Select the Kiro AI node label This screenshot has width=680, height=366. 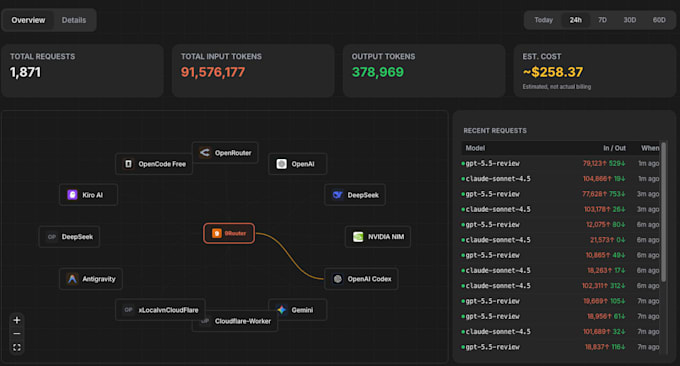[x=92, y=195]
